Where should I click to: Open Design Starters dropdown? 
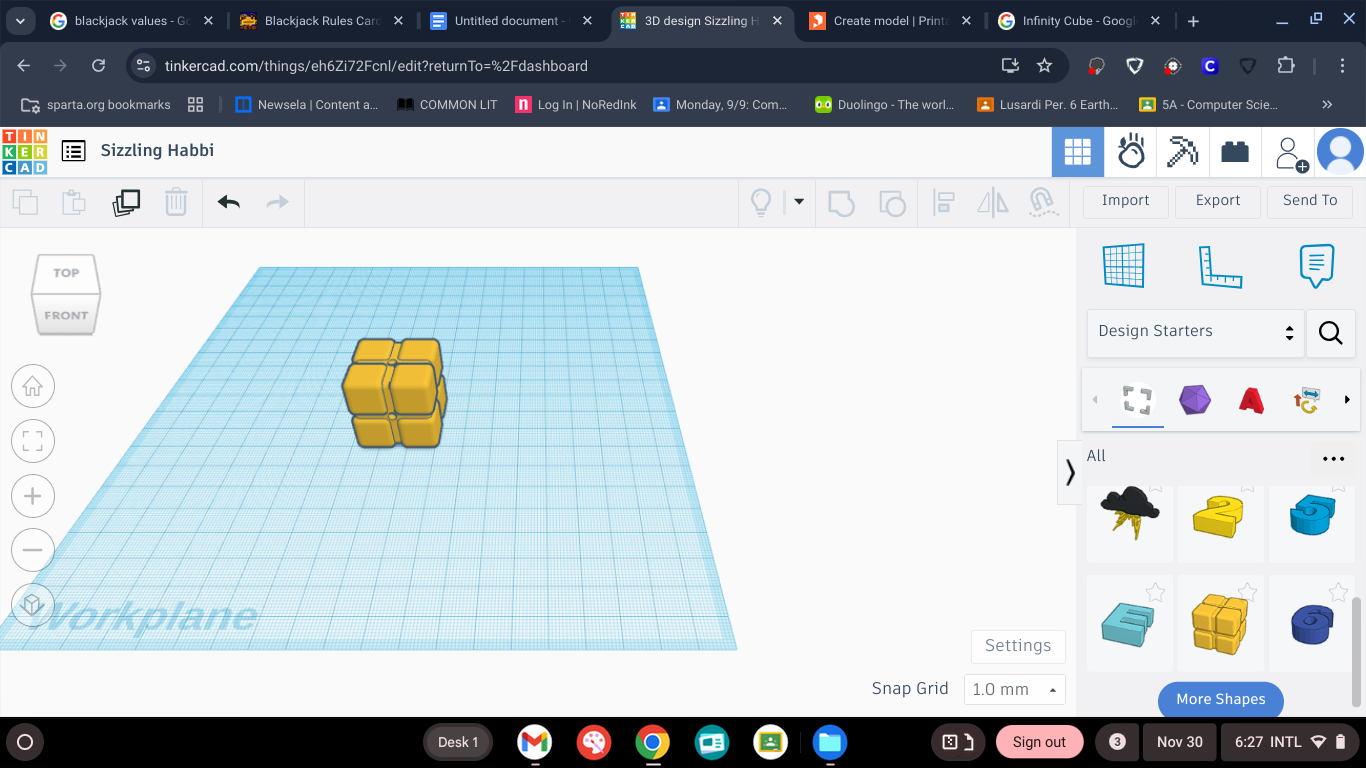coord(1195,333)
